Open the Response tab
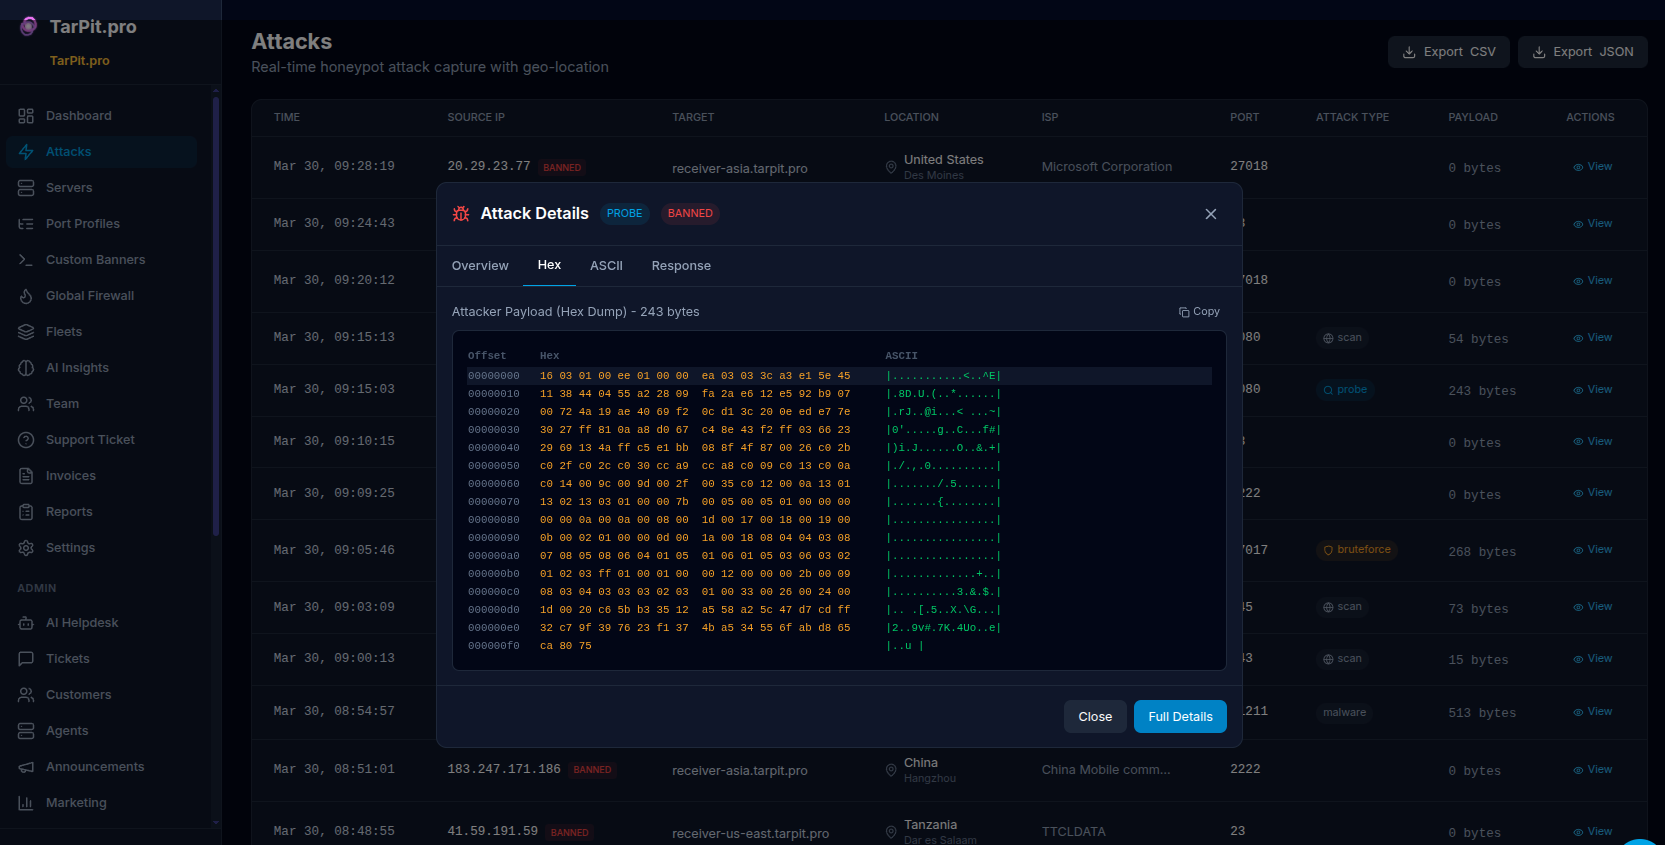1665x845 pixels. [x=681, y=266]
